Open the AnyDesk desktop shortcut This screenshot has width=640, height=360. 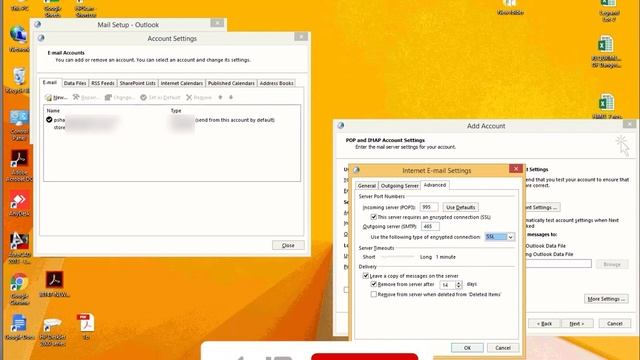(19, 203)
